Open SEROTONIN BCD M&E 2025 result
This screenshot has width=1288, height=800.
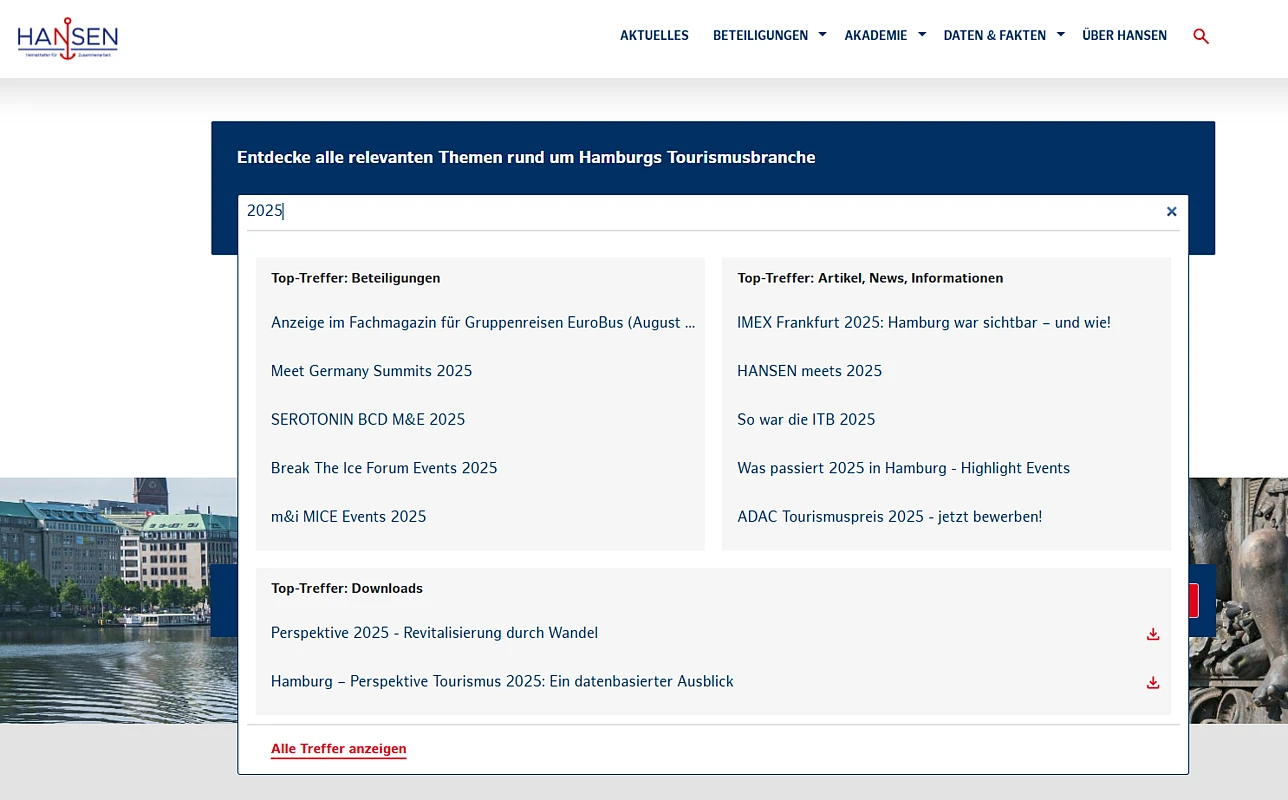pos(368,419)
